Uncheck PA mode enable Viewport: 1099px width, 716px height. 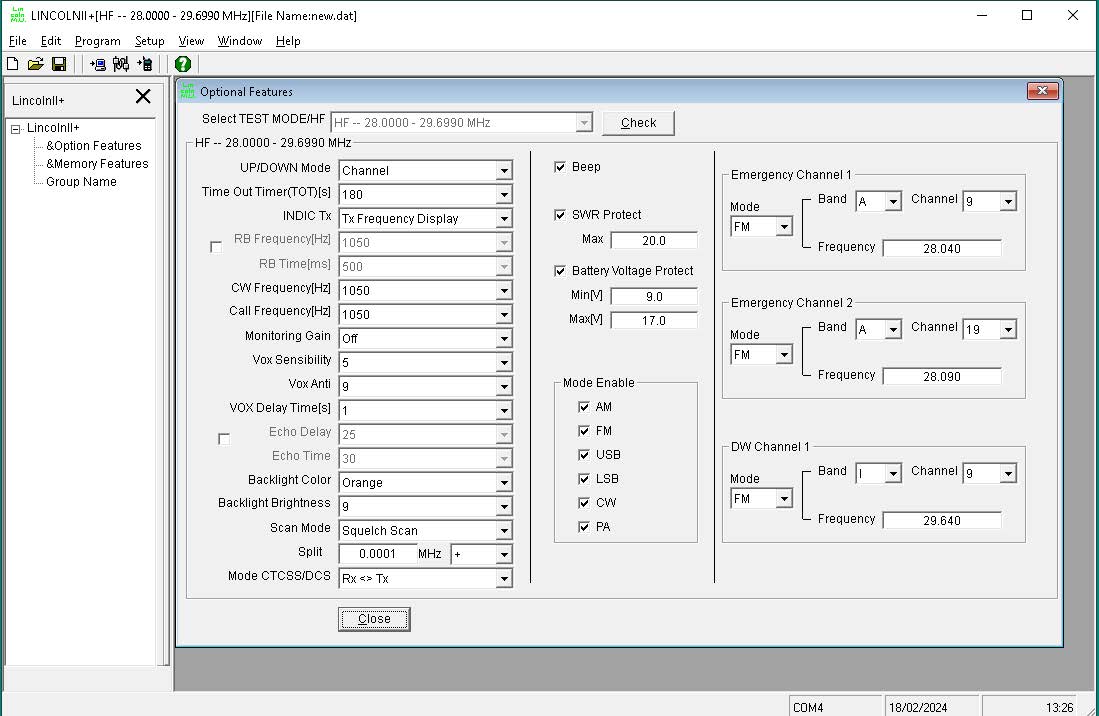pos(584,526)
